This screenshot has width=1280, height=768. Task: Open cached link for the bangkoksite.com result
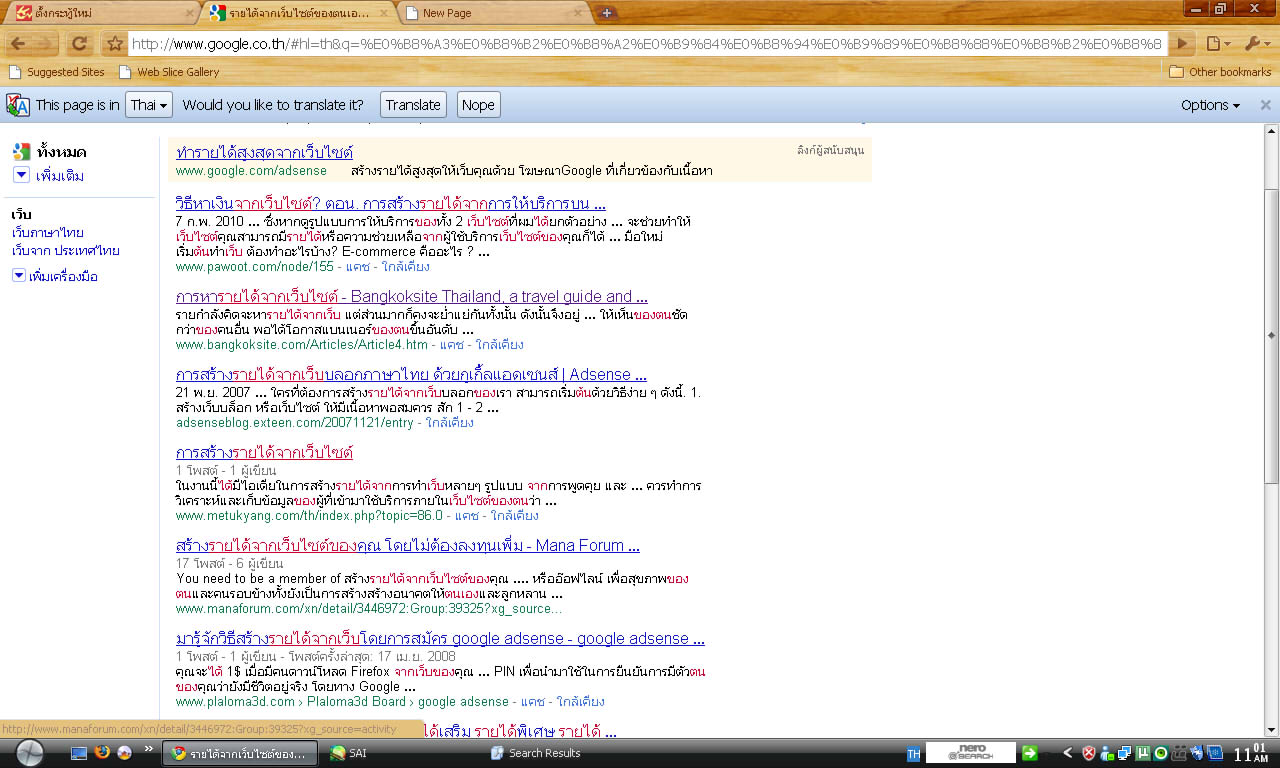point(452,345)
